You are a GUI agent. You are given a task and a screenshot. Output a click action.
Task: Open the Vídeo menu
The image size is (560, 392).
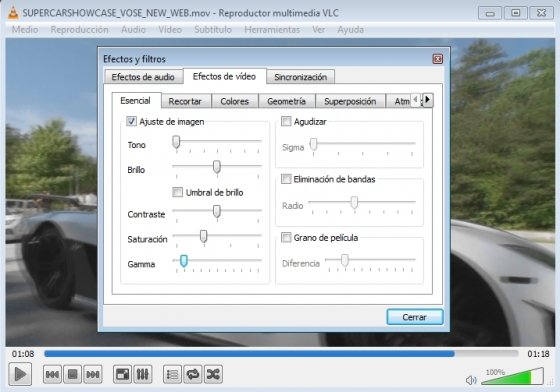point(170,30)
